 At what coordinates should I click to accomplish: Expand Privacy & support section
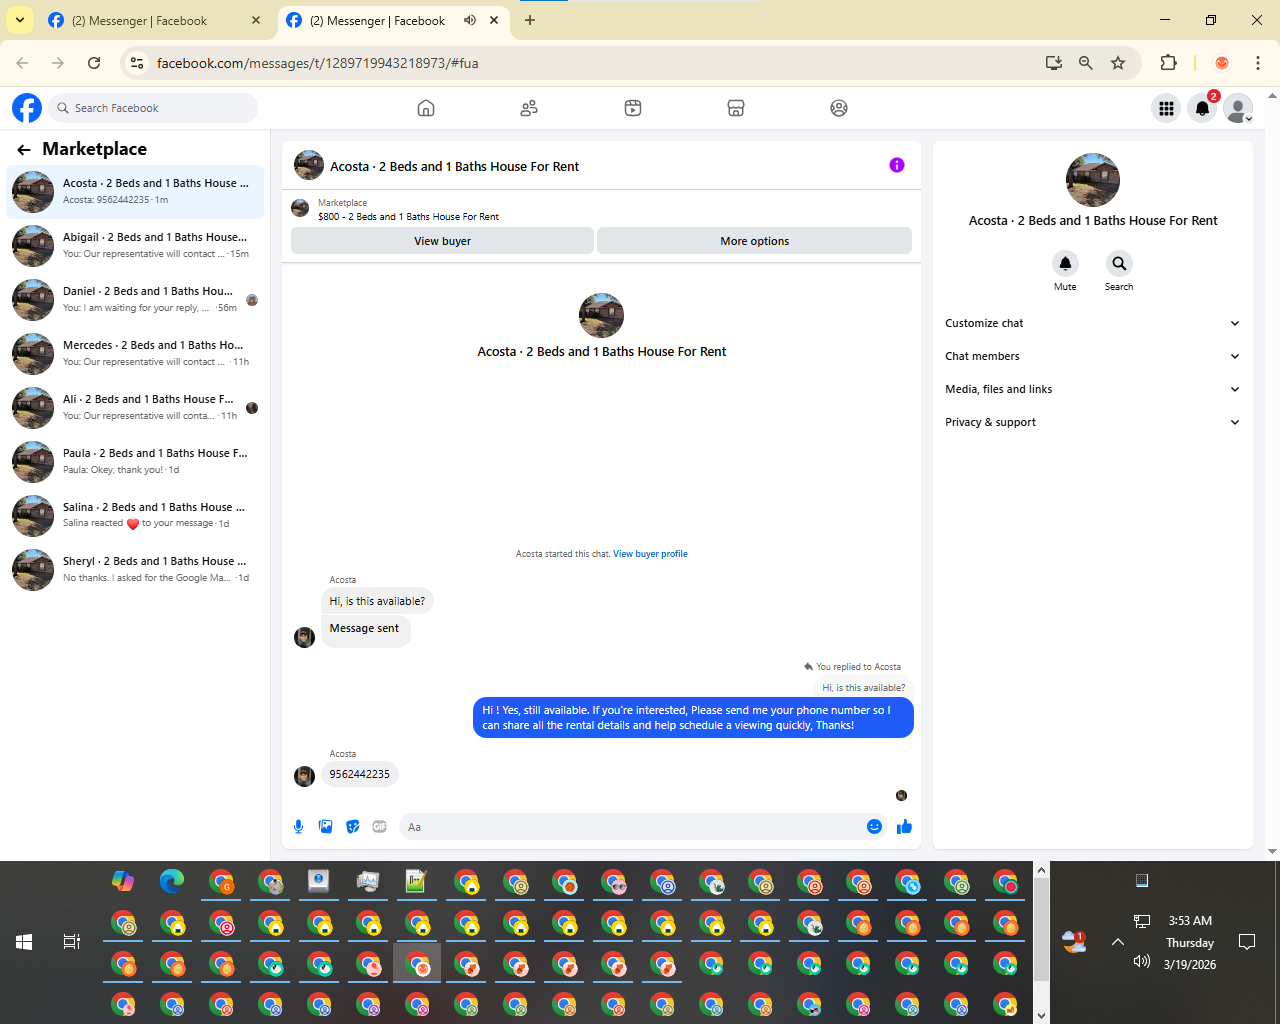click(x=1092, y=422)
